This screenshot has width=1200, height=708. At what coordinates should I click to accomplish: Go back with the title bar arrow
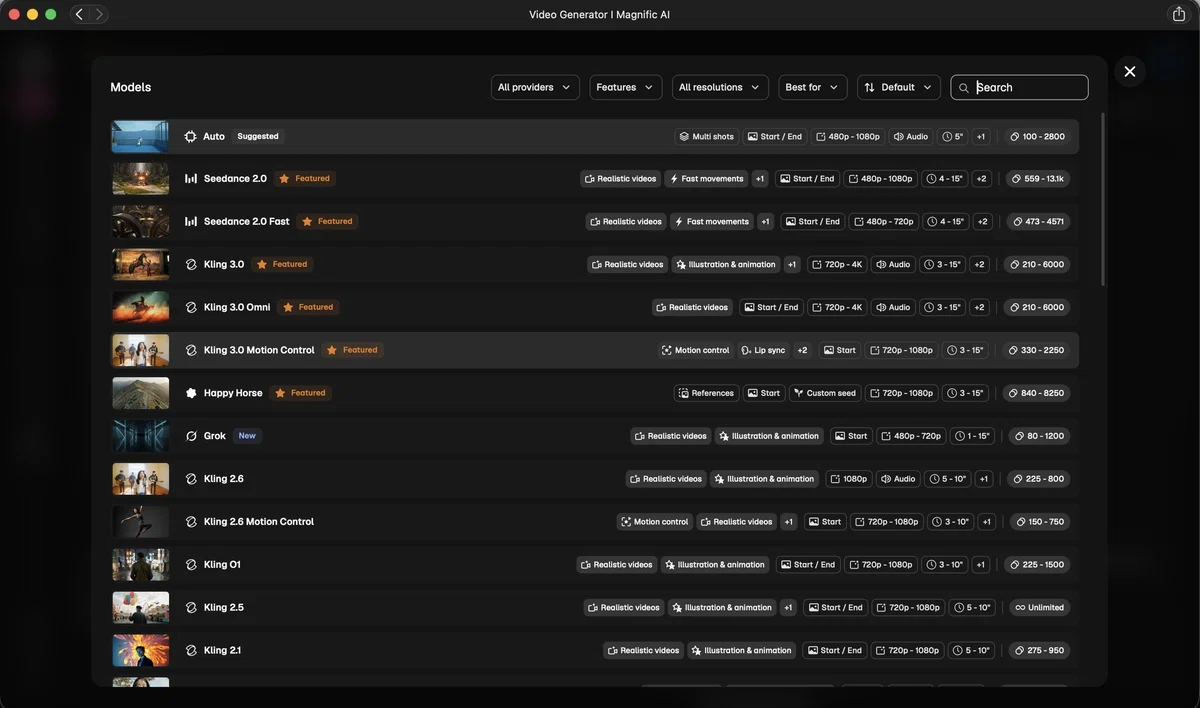pos(79,14)
